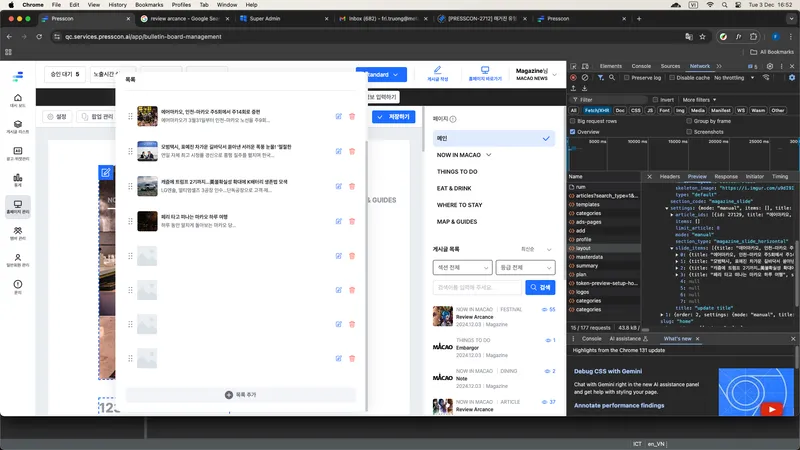Uncheck the Overview checkbox
The width and height of the screenshot is (800, 450).
point(572,132)
